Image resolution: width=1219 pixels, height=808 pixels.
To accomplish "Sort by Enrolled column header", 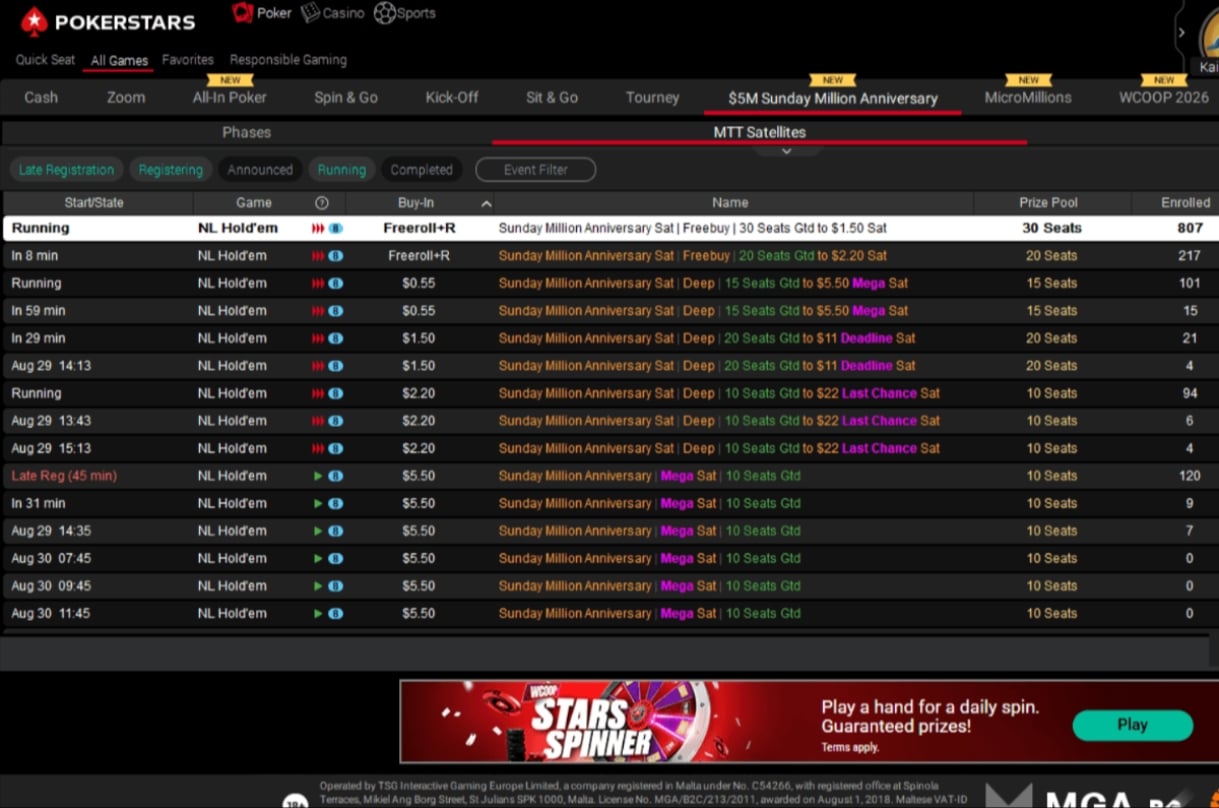I will [x=1185, y=203].
